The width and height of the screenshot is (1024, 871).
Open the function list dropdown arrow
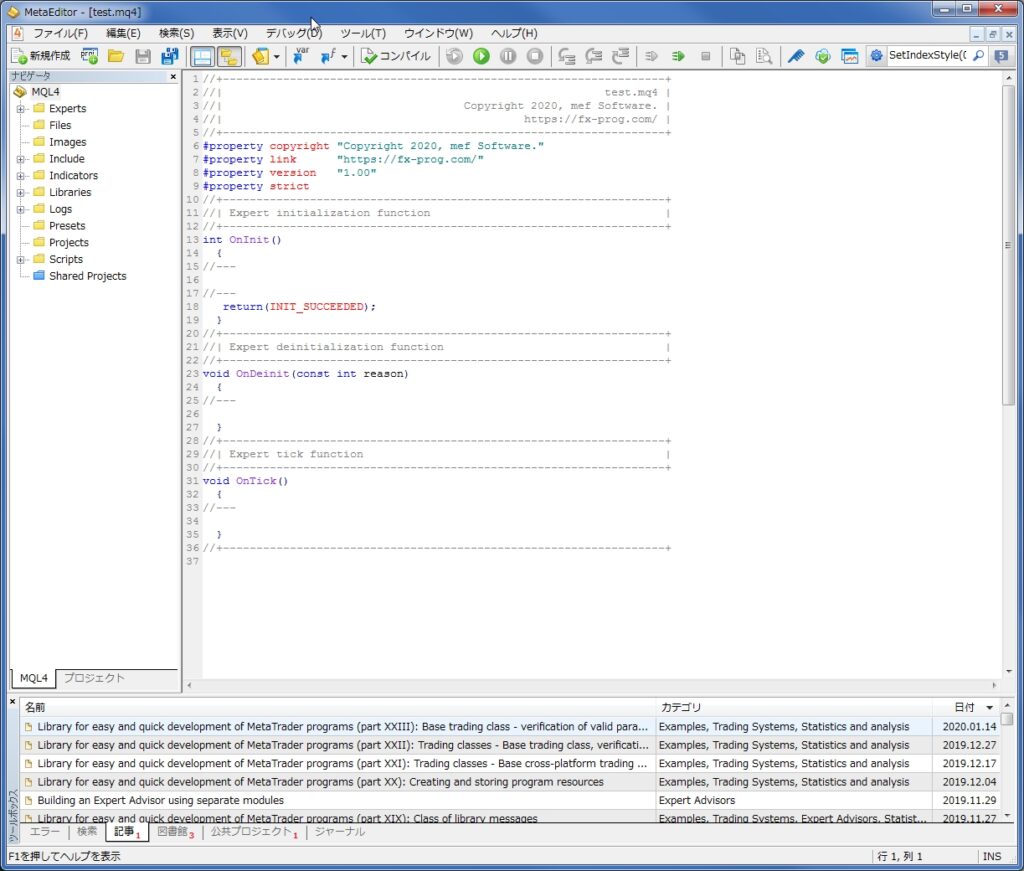click(344, 57)
